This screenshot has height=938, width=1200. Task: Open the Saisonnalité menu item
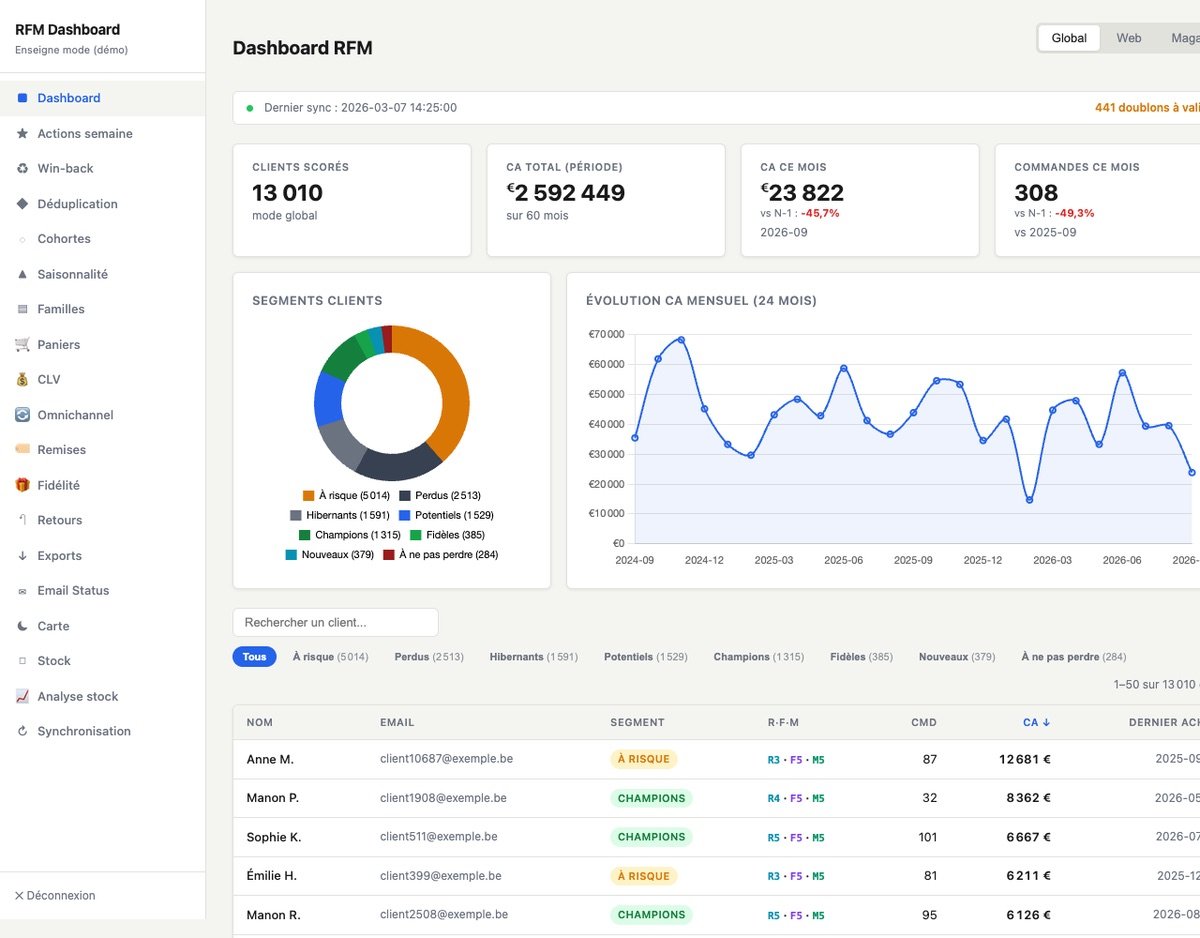point(102,274)
